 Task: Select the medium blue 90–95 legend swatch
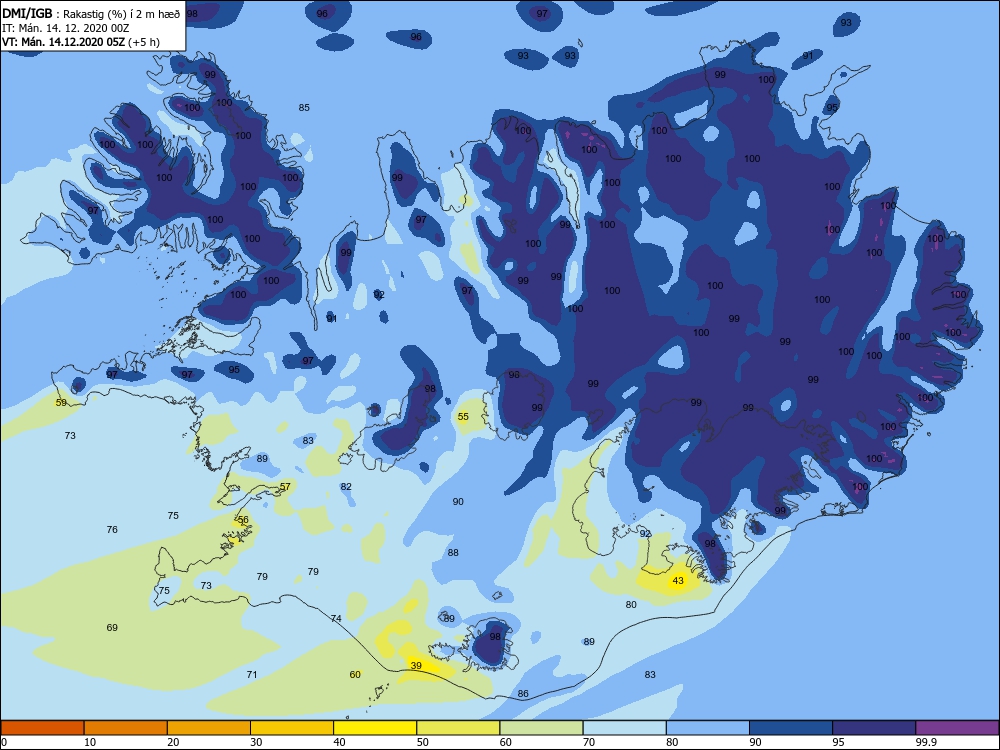coord(791,728)
